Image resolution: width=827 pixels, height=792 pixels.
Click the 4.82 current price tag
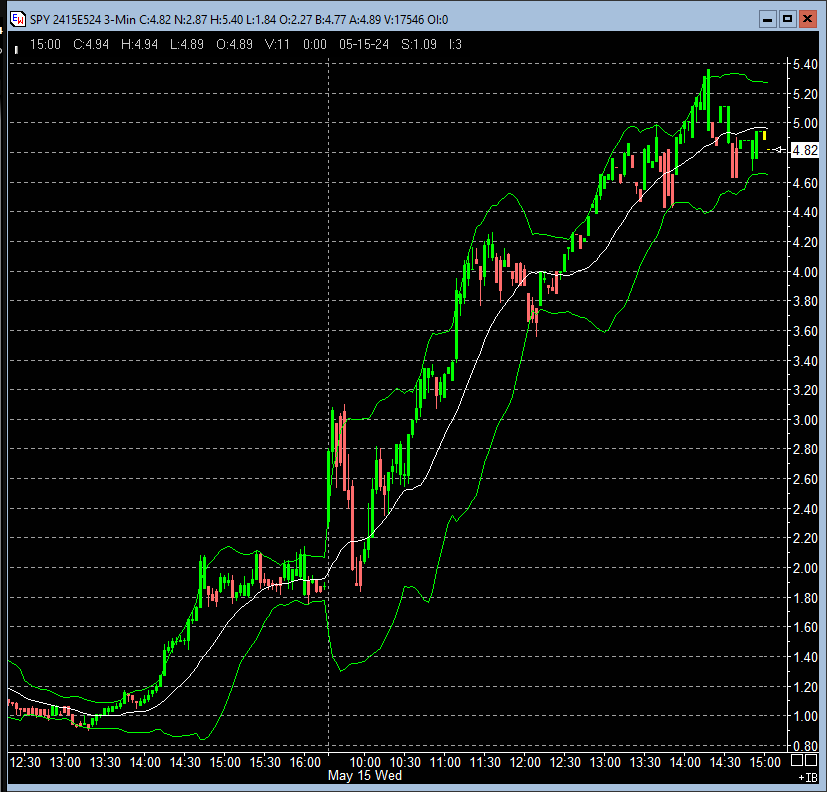(x=805, y=150)
